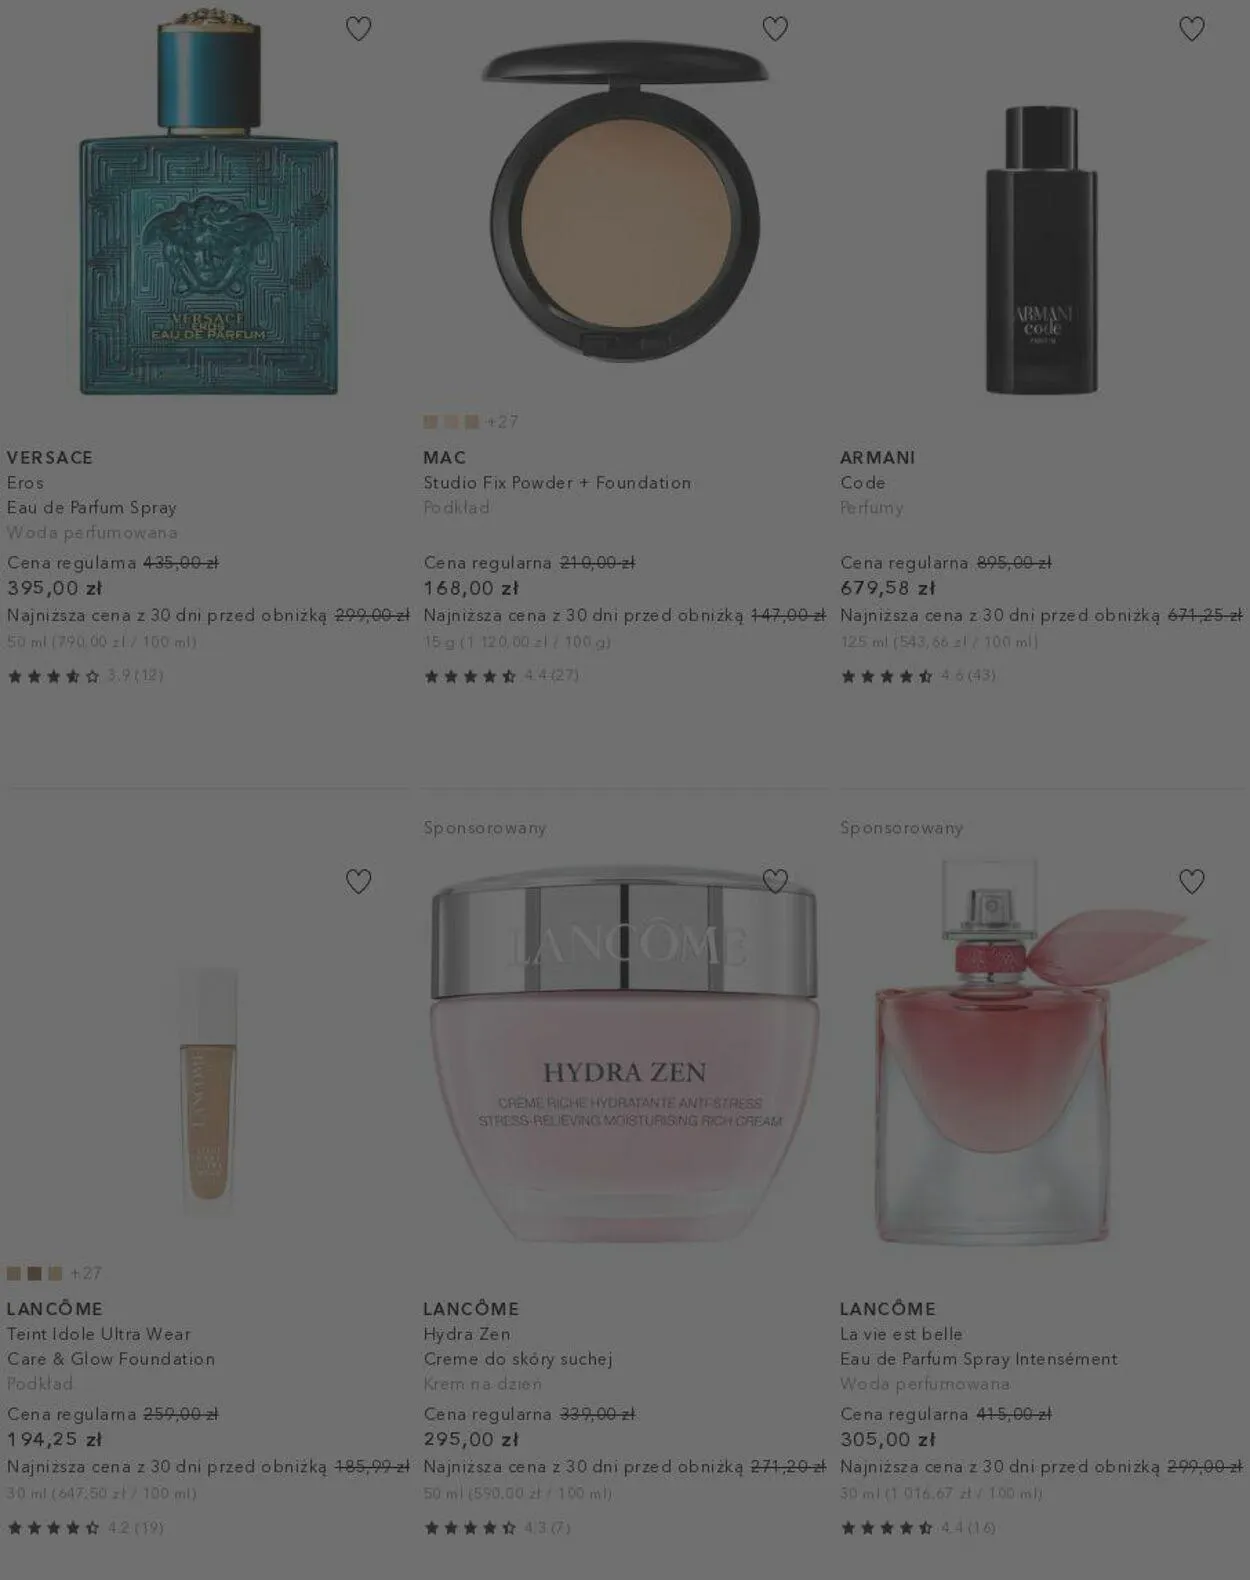This screenshot has width=1250, height=1580.
Task: Click heart icon on Armani Code perfume
Action: (x=1191, y=29)
